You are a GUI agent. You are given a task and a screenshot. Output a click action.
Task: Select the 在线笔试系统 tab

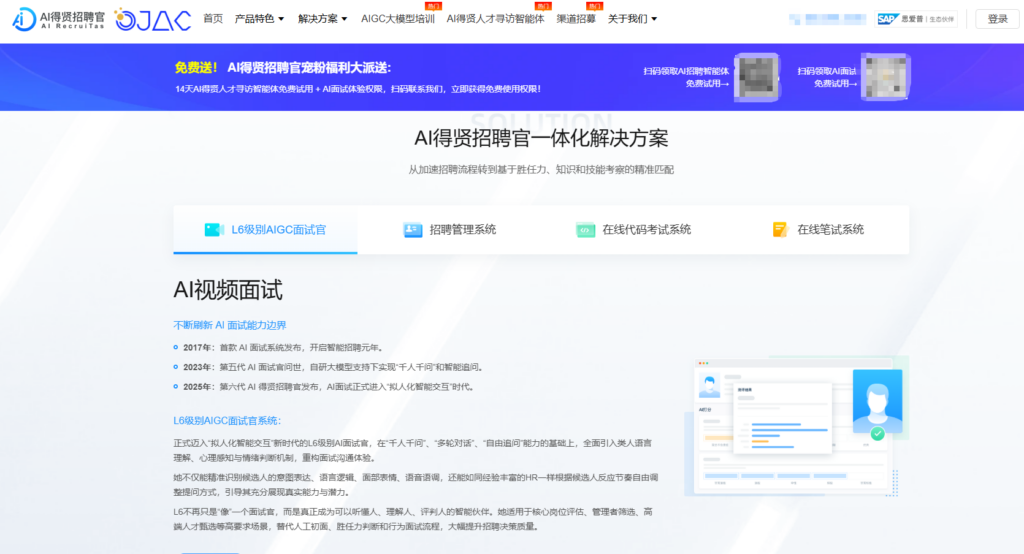818,229
